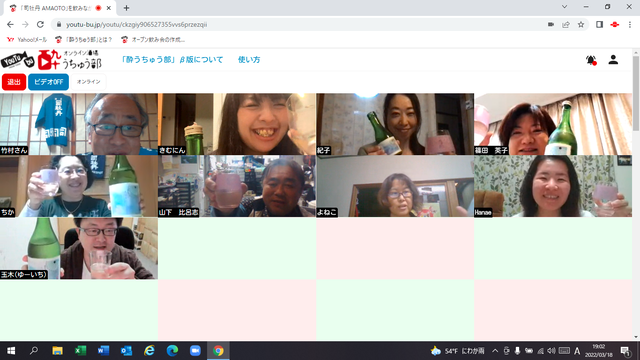Select きむにん video tile

tap(237, 124)
